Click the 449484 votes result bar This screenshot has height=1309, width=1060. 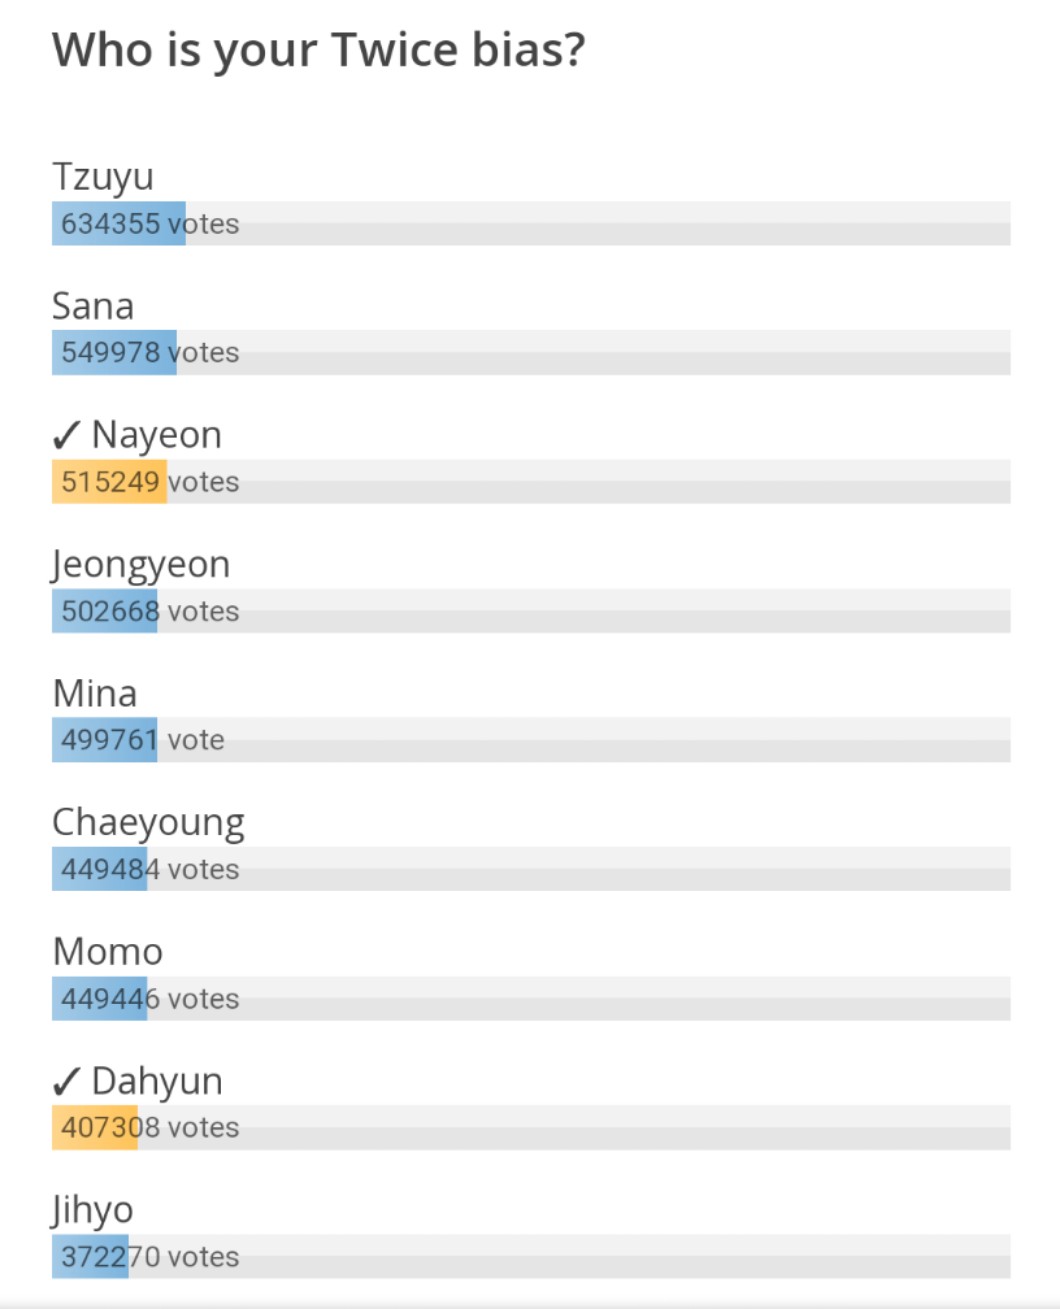100,869
